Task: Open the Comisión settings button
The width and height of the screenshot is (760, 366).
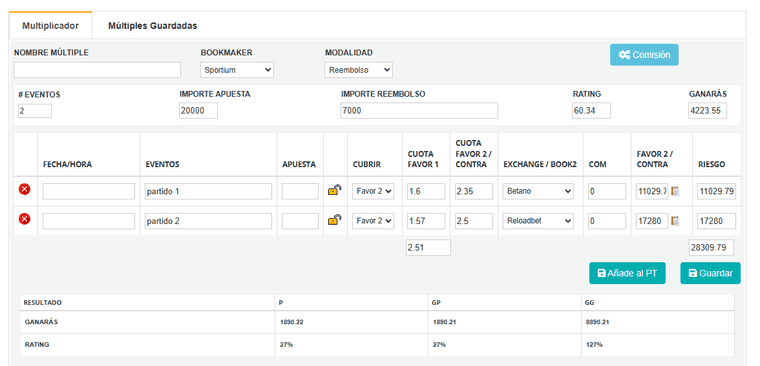Action: coord(644,55)
